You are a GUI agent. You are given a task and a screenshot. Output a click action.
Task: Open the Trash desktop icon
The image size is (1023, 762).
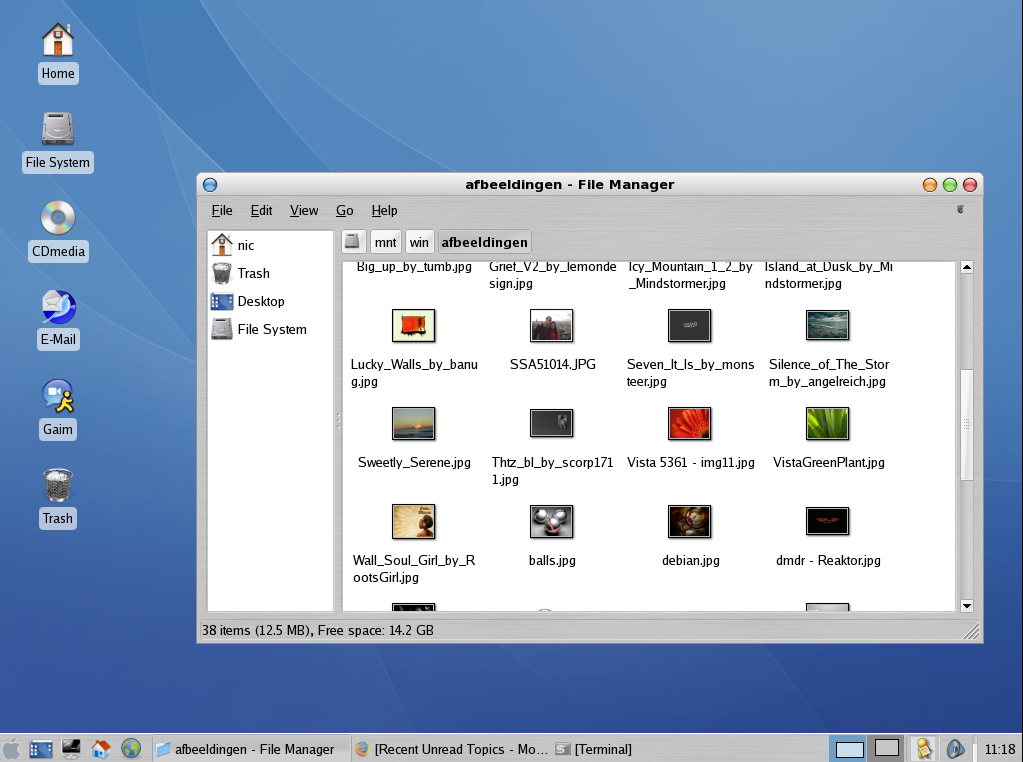pos(58,498)
